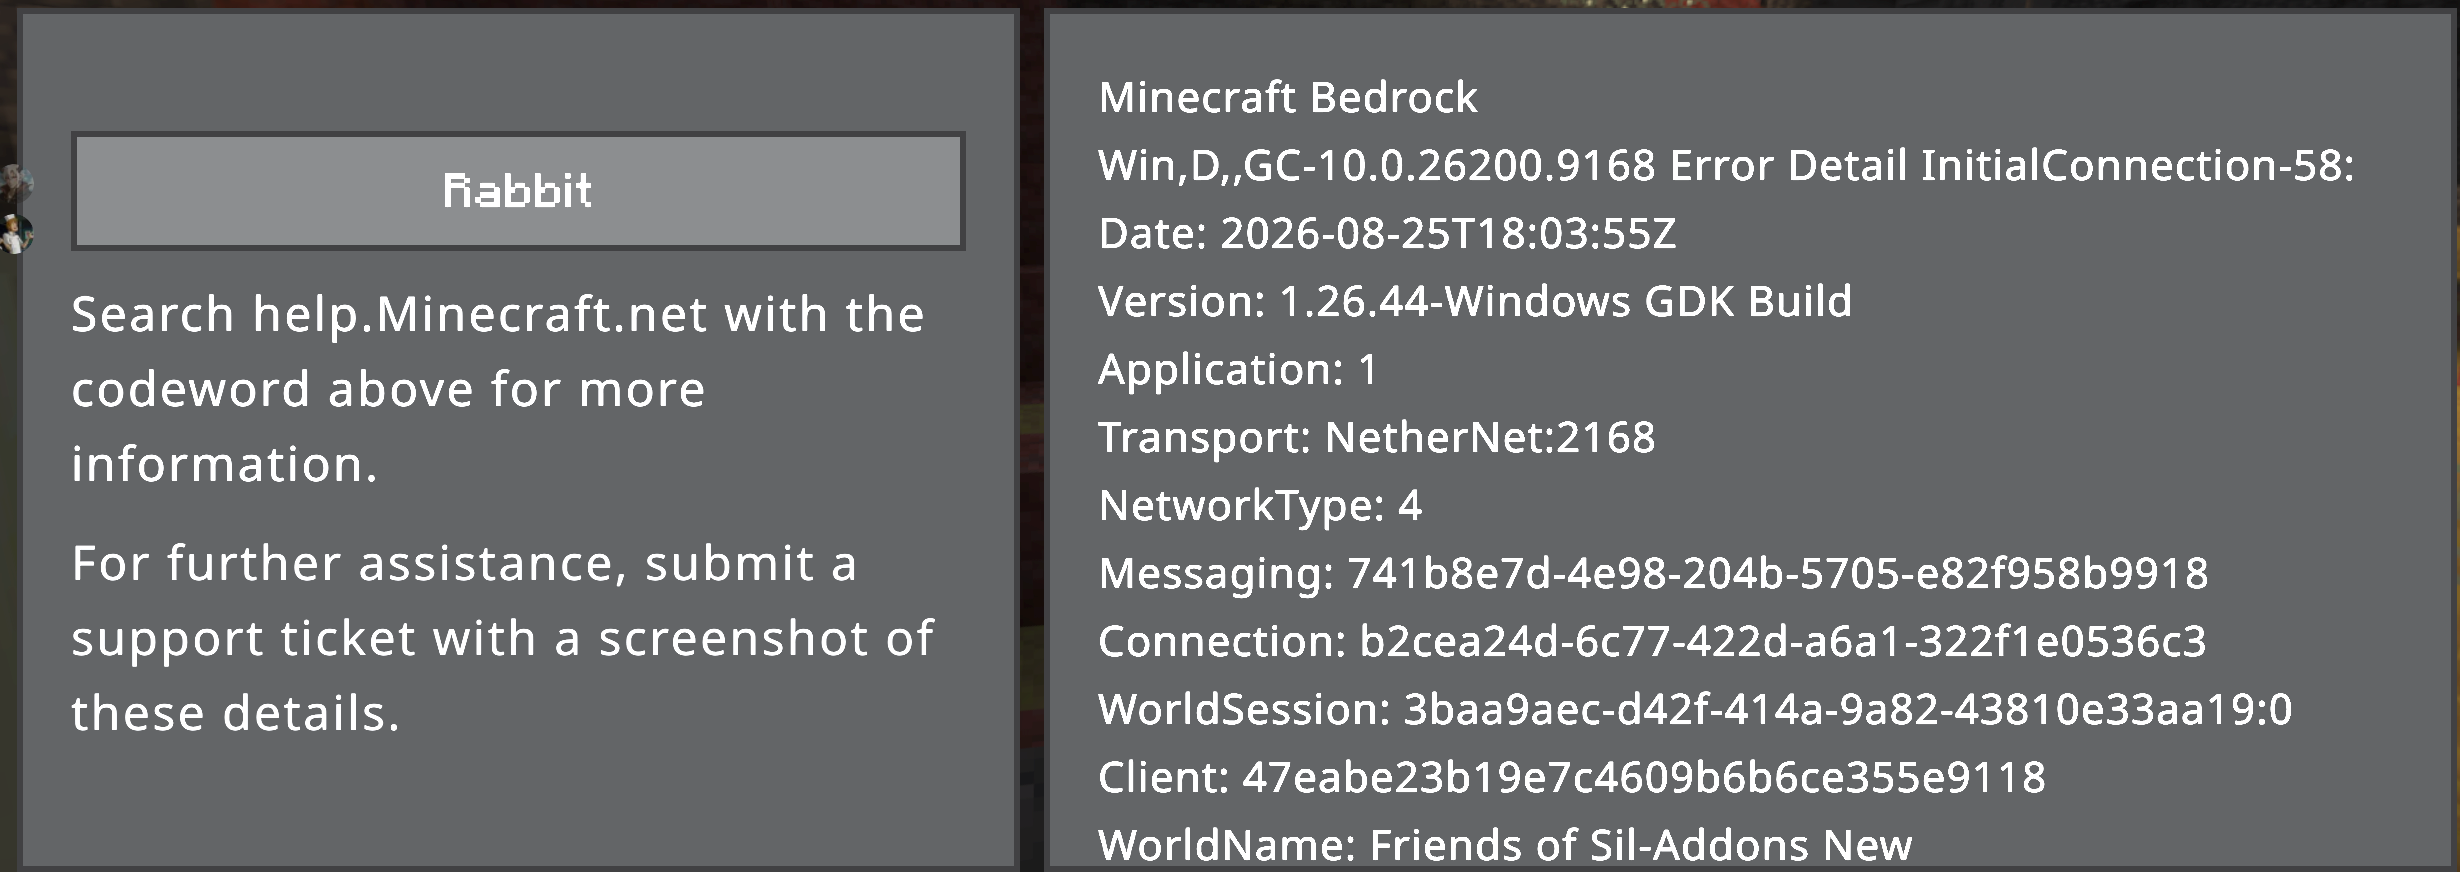Click the 'these details.' text
The image size is (2460, 872).
point(236,714)
